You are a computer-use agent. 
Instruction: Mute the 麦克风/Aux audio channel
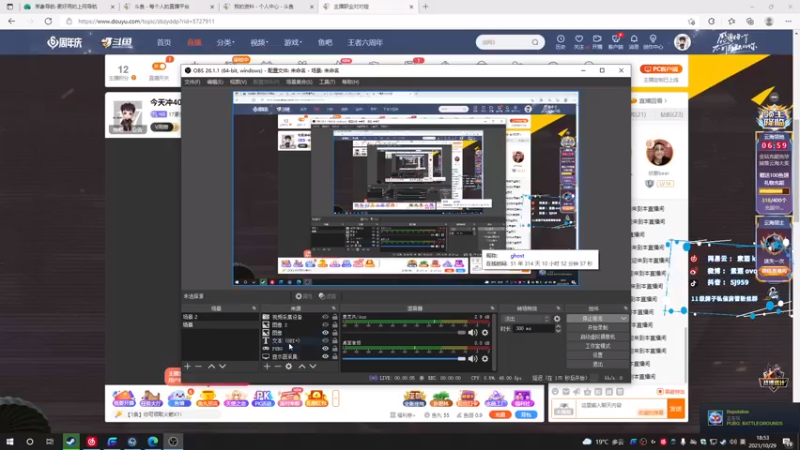[473, 333]
